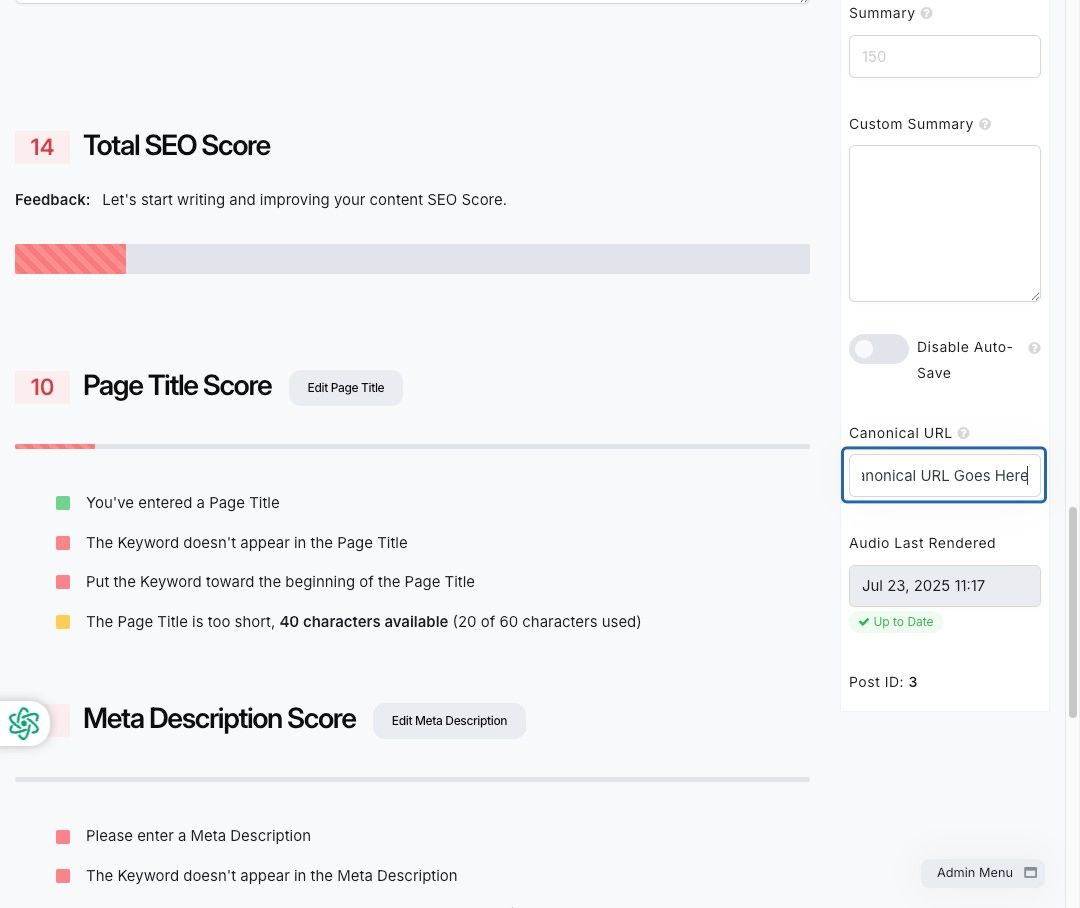Click the Feedback message text

click(304, 200)
